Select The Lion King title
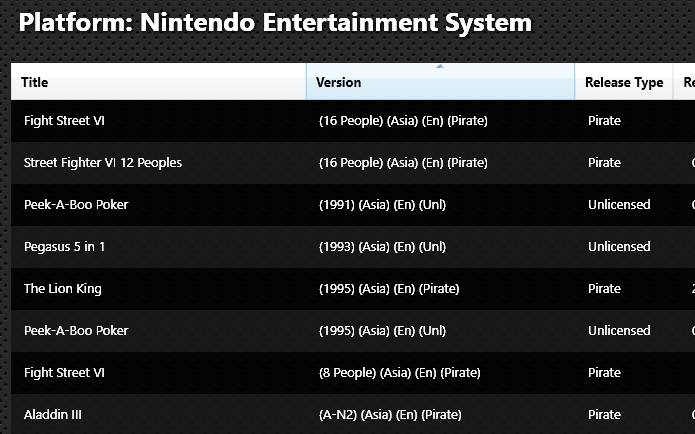 click(x=62, y=289)
